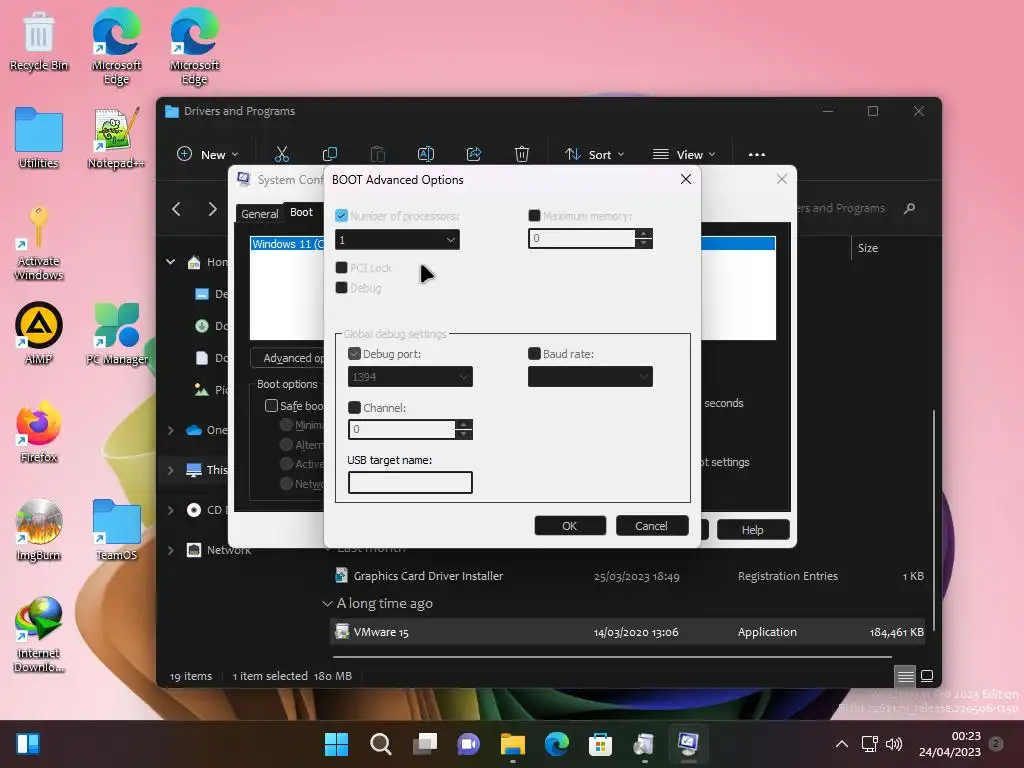This screenshot has height=768, width=1024.
Task: Open PC Manager desktop shortcut
Action: coord(116,333)
